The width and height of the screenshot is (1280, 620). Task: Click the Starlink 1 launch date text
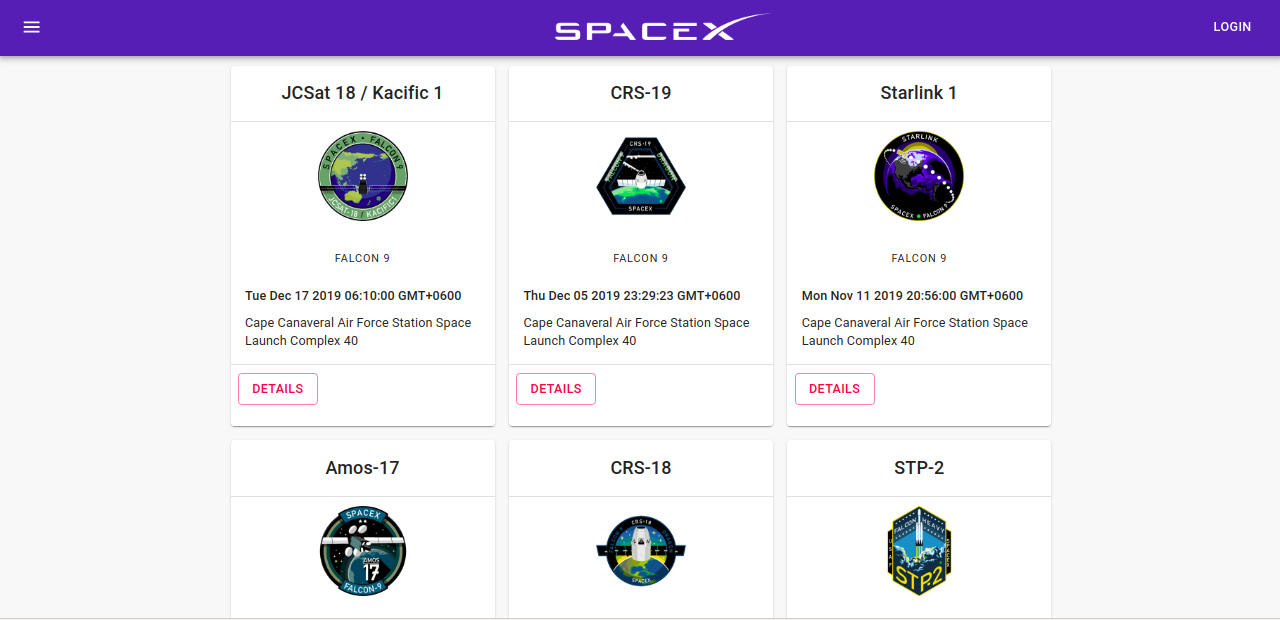pos(912,296)
